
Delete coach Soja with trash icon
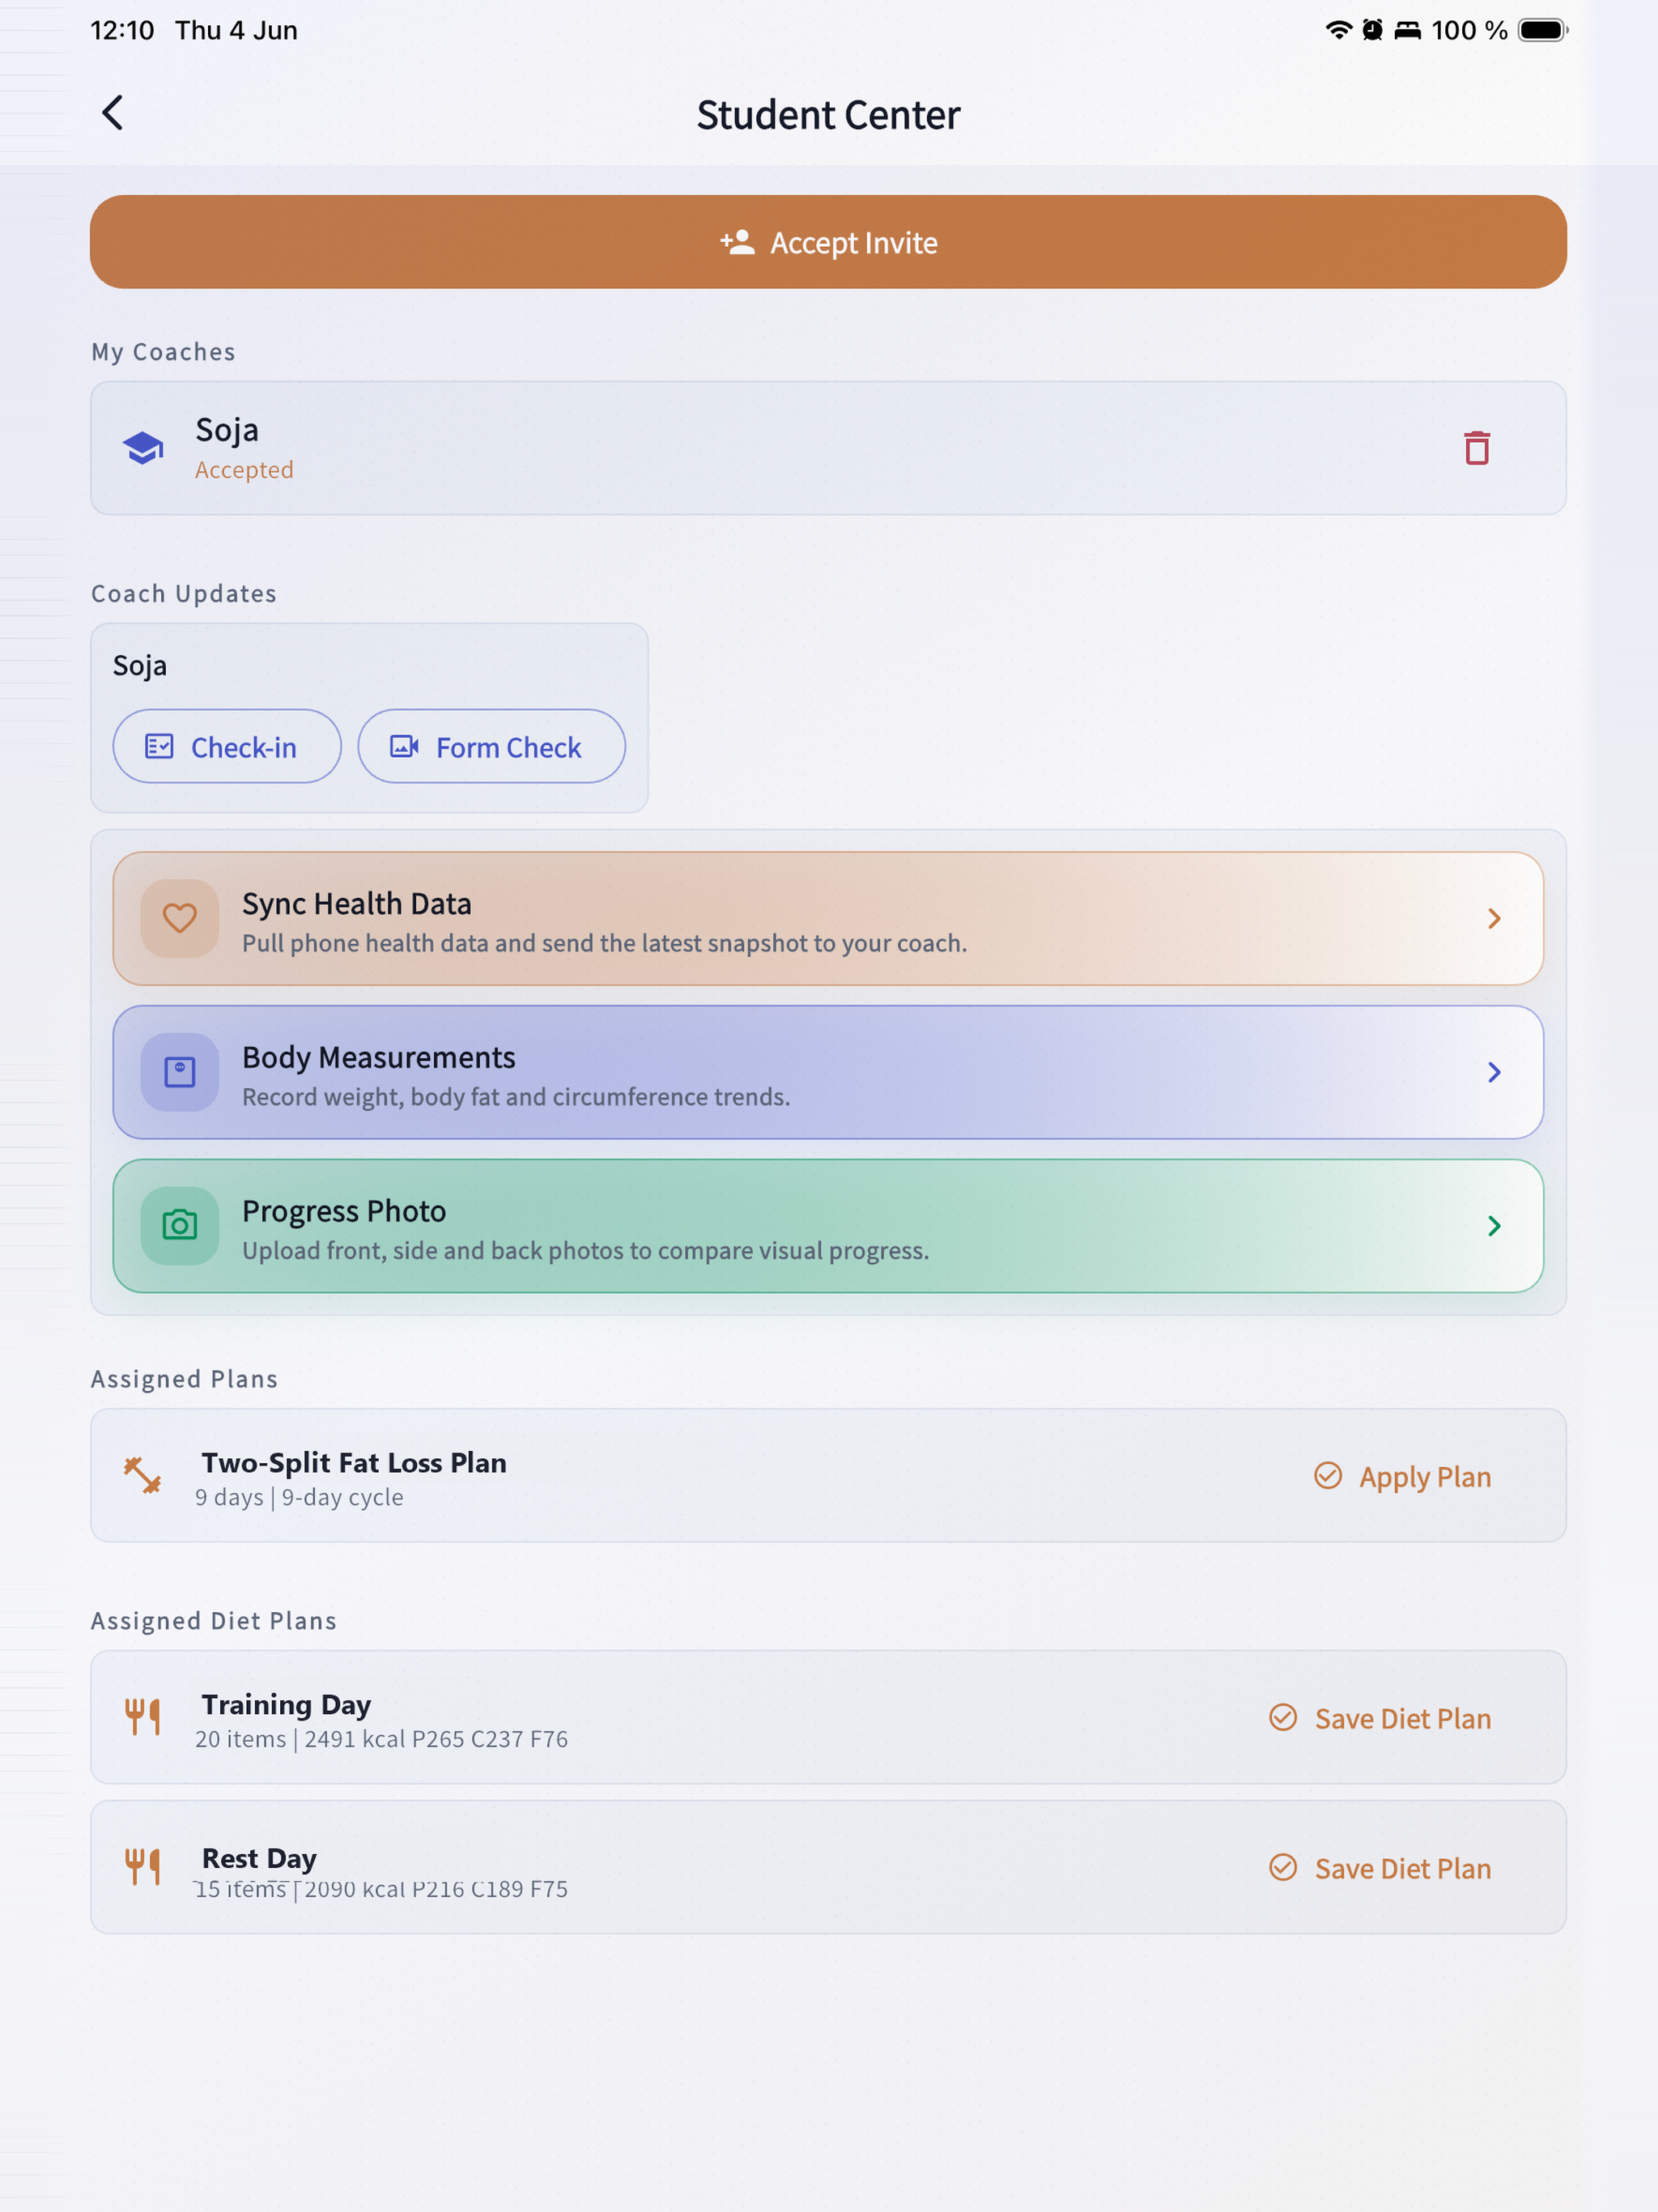tap(1477, 448)
